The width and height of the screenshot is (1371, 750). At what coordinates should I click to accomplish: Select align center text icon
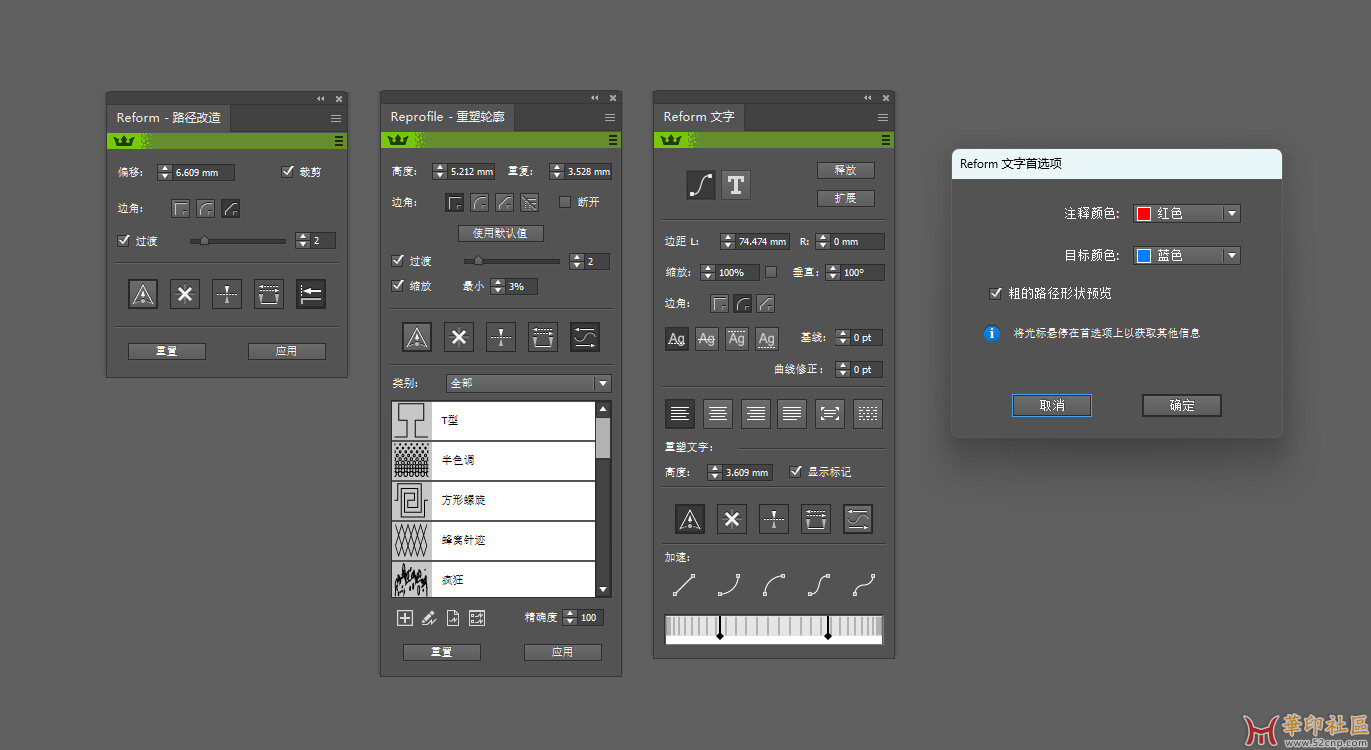(718, 413)
